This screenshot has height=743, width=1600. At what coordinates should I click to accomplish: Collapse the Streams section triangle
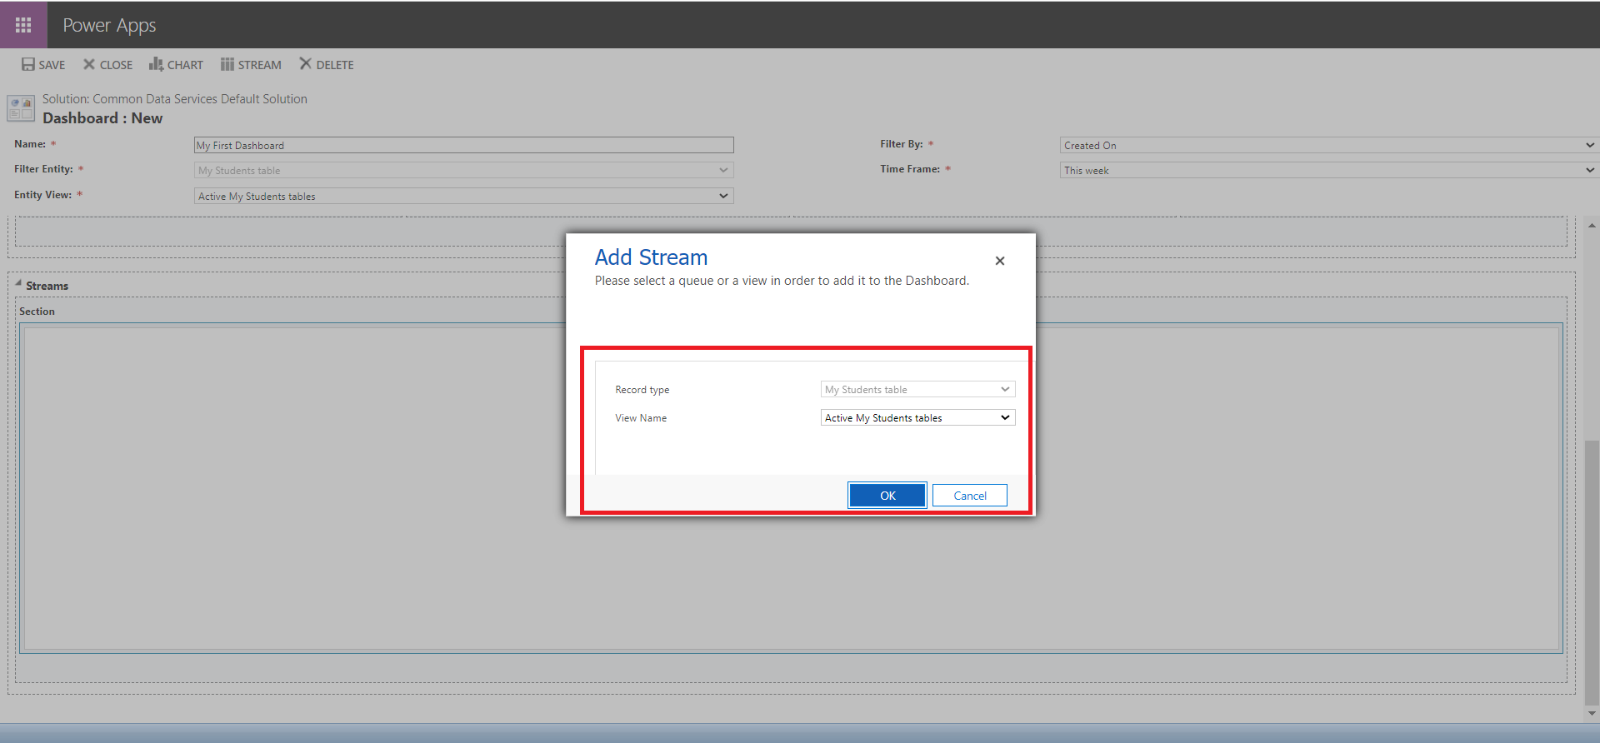click(x=18, y=284)
